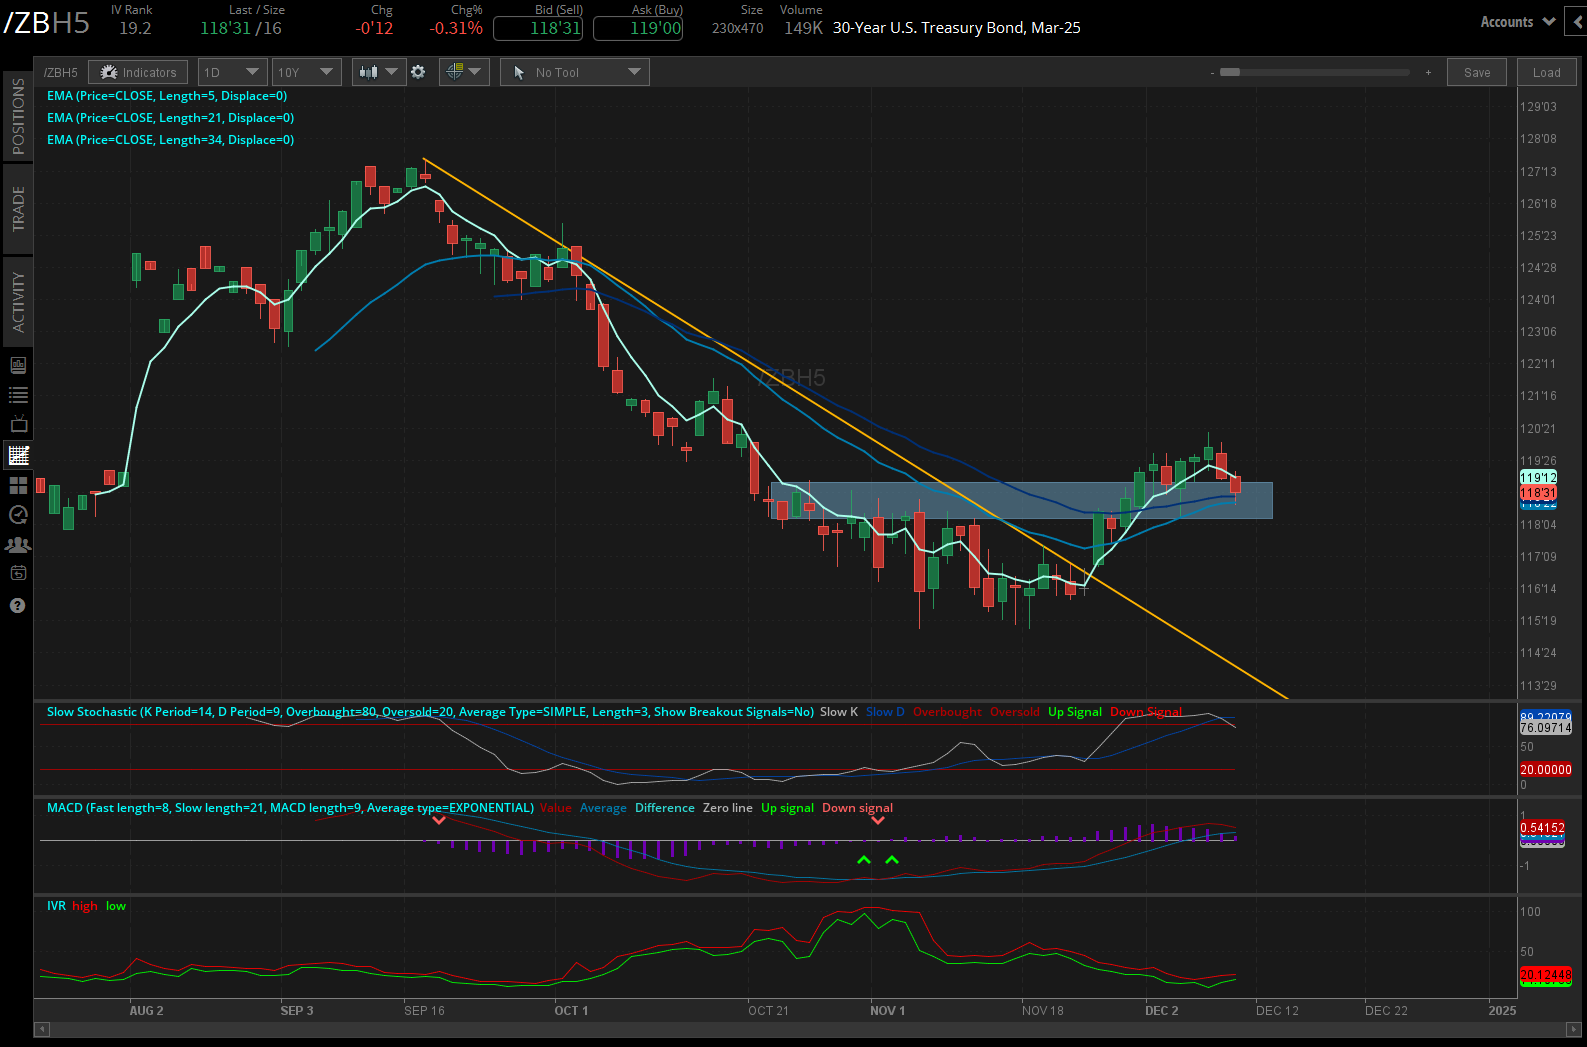Open the Accounts dropdown
Screen dimensions: 1587x1047
click(x=1518, y=22)
